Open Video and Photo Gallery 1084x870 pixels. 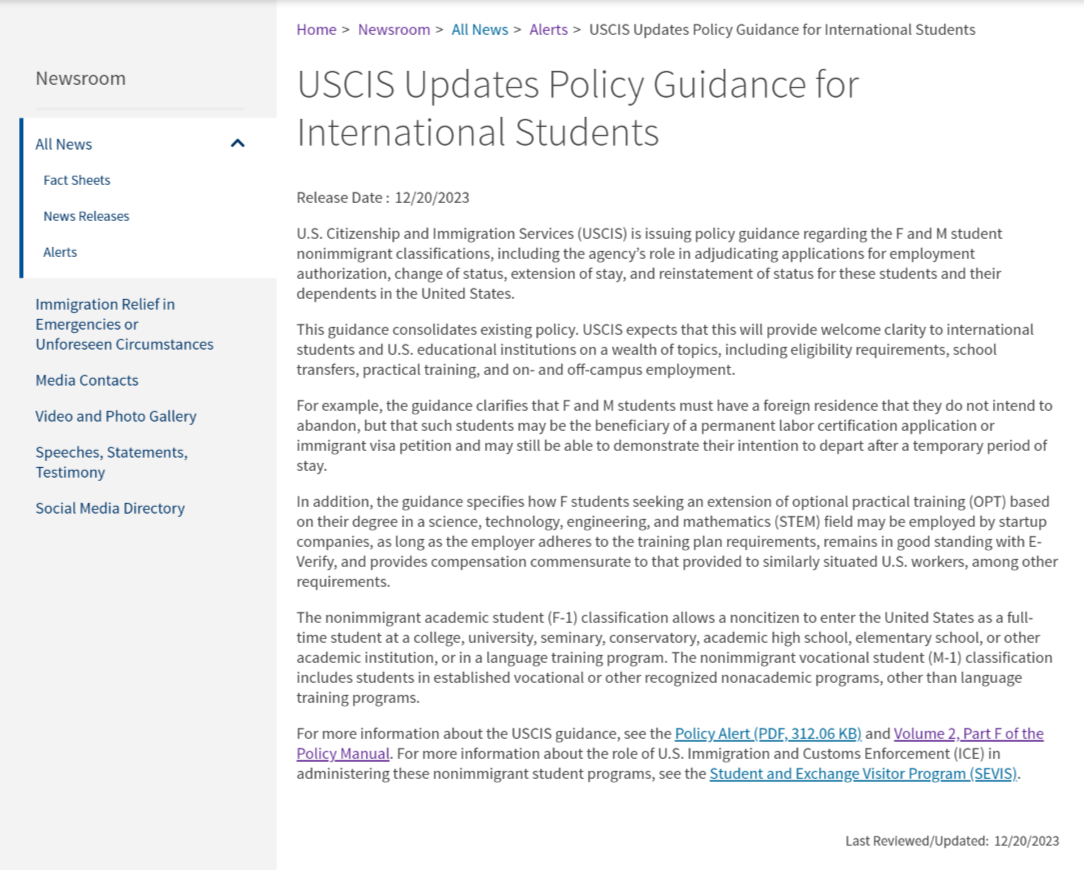116,416
